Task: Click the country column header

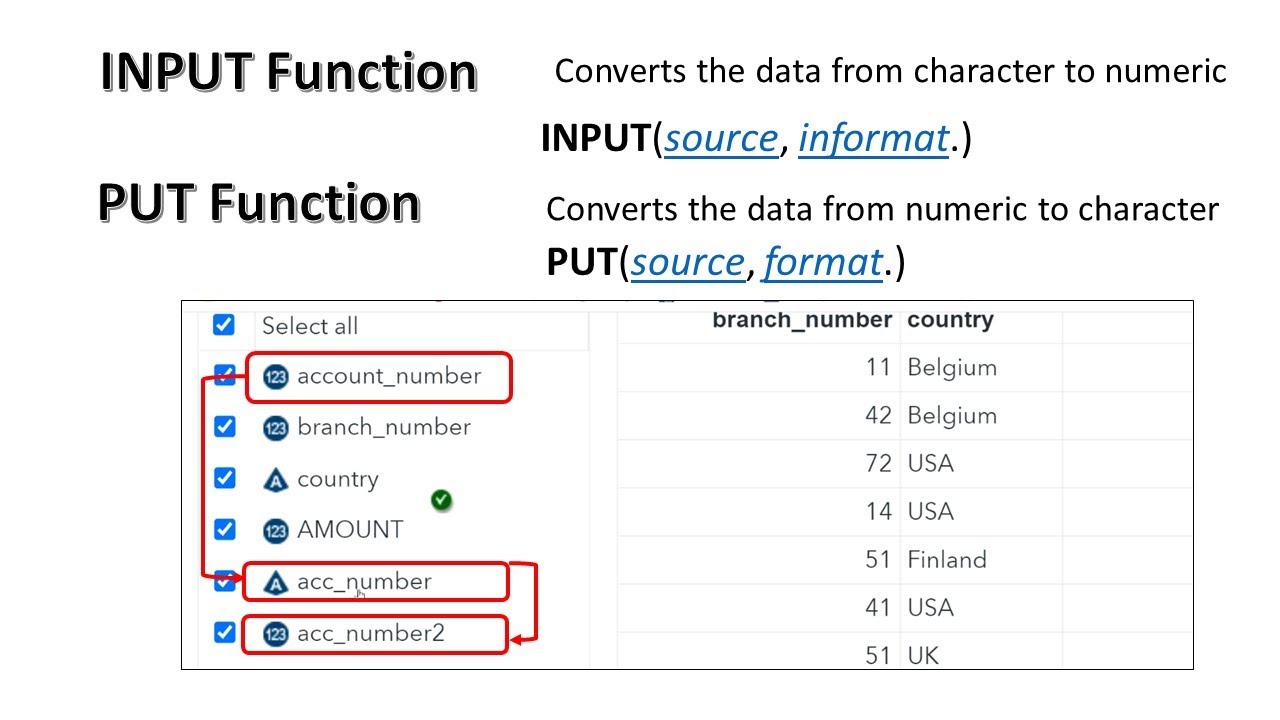Action: pyautogui.click(x=950, y=320)
